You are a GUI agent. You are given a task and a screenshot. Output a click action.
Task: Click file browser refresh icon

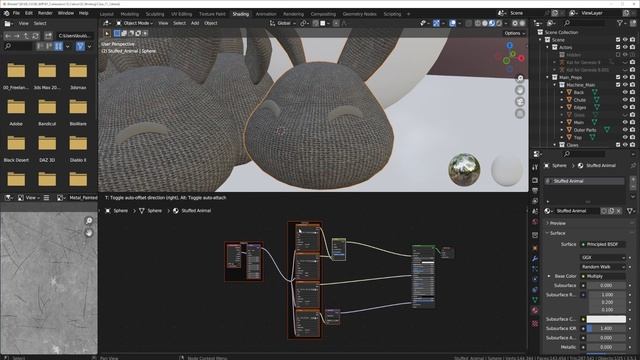pos(35,36)
